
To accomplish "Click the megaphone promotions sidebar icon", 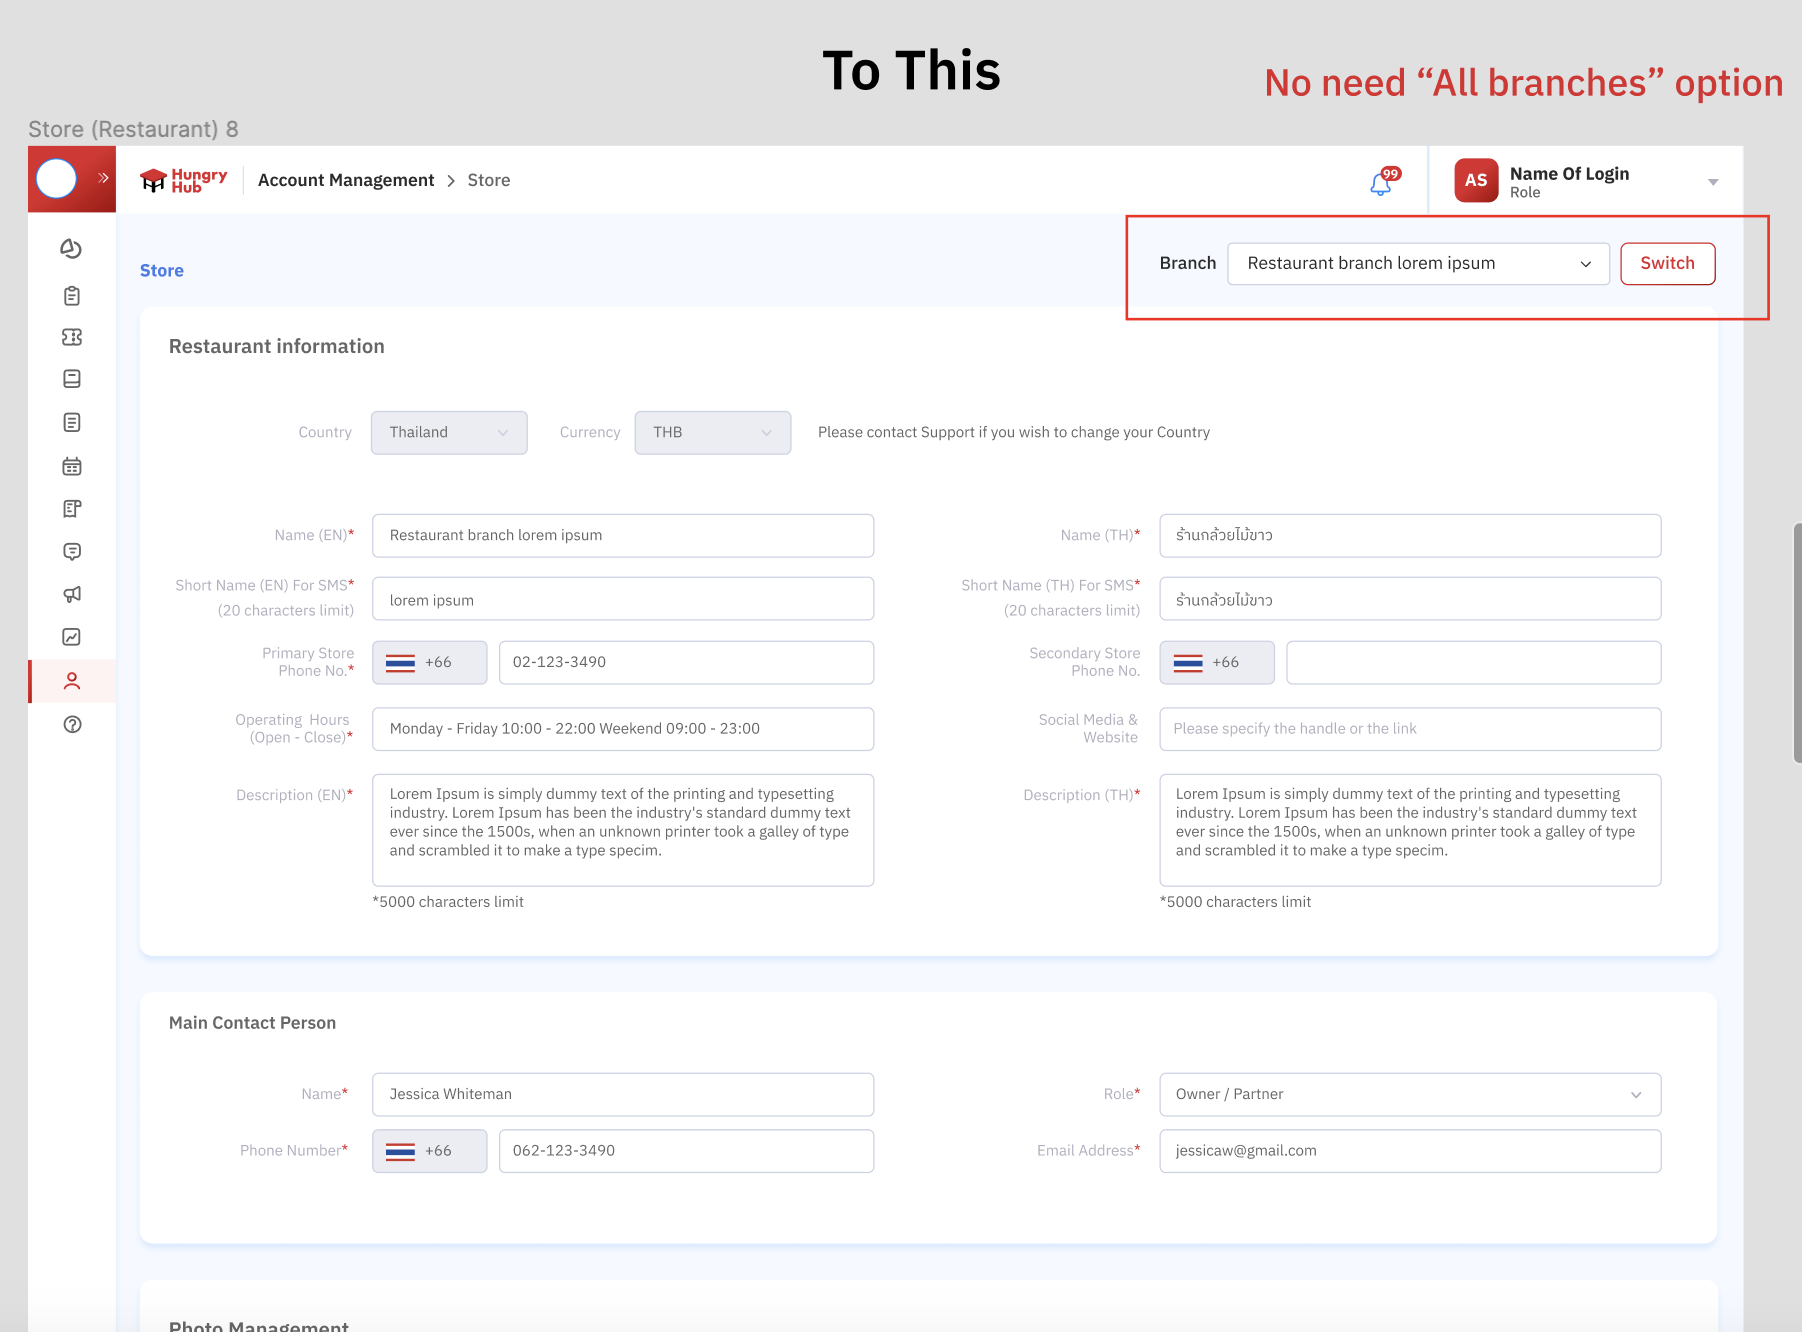I will pyautogui.click(x=71, y=594).
